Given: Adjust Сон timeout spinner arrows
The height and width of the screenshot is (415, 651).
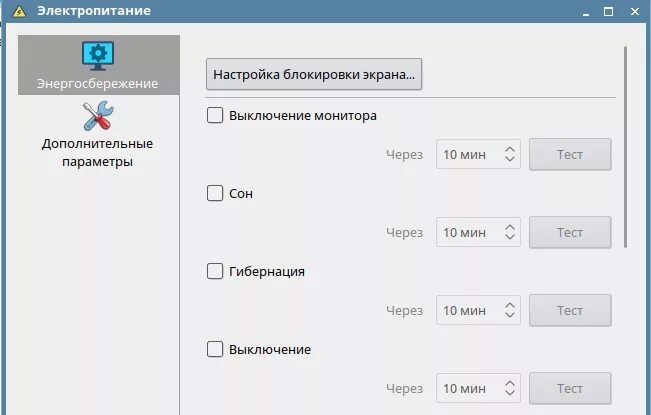Looking at the screenshot, I should pyautogui.click(x=510, y=233).
